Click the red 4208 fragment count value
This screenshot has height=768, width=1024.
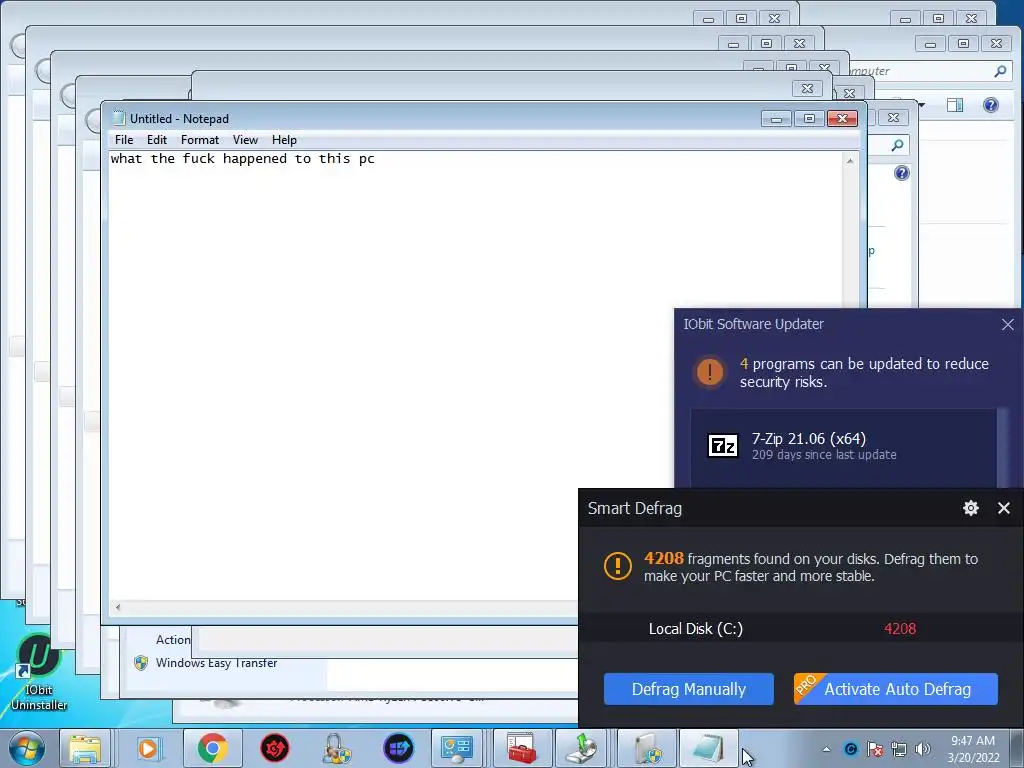click(x=899, y=629)
